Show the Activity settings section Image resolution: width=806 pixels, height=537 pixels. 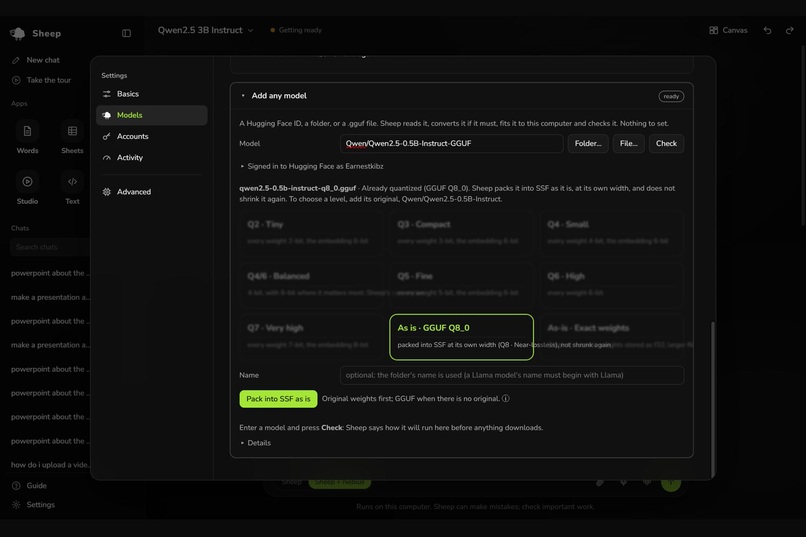pyautogui.click(x=152, y=157)
